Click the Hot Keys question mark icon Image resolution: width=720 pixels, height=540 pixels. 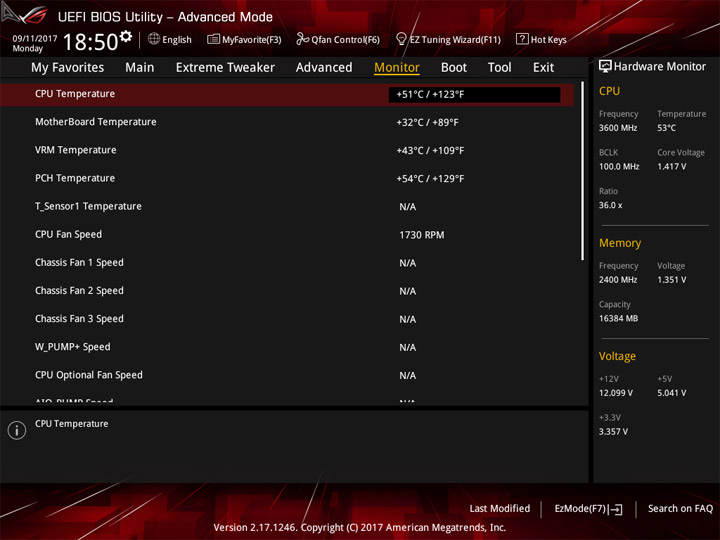522,39
